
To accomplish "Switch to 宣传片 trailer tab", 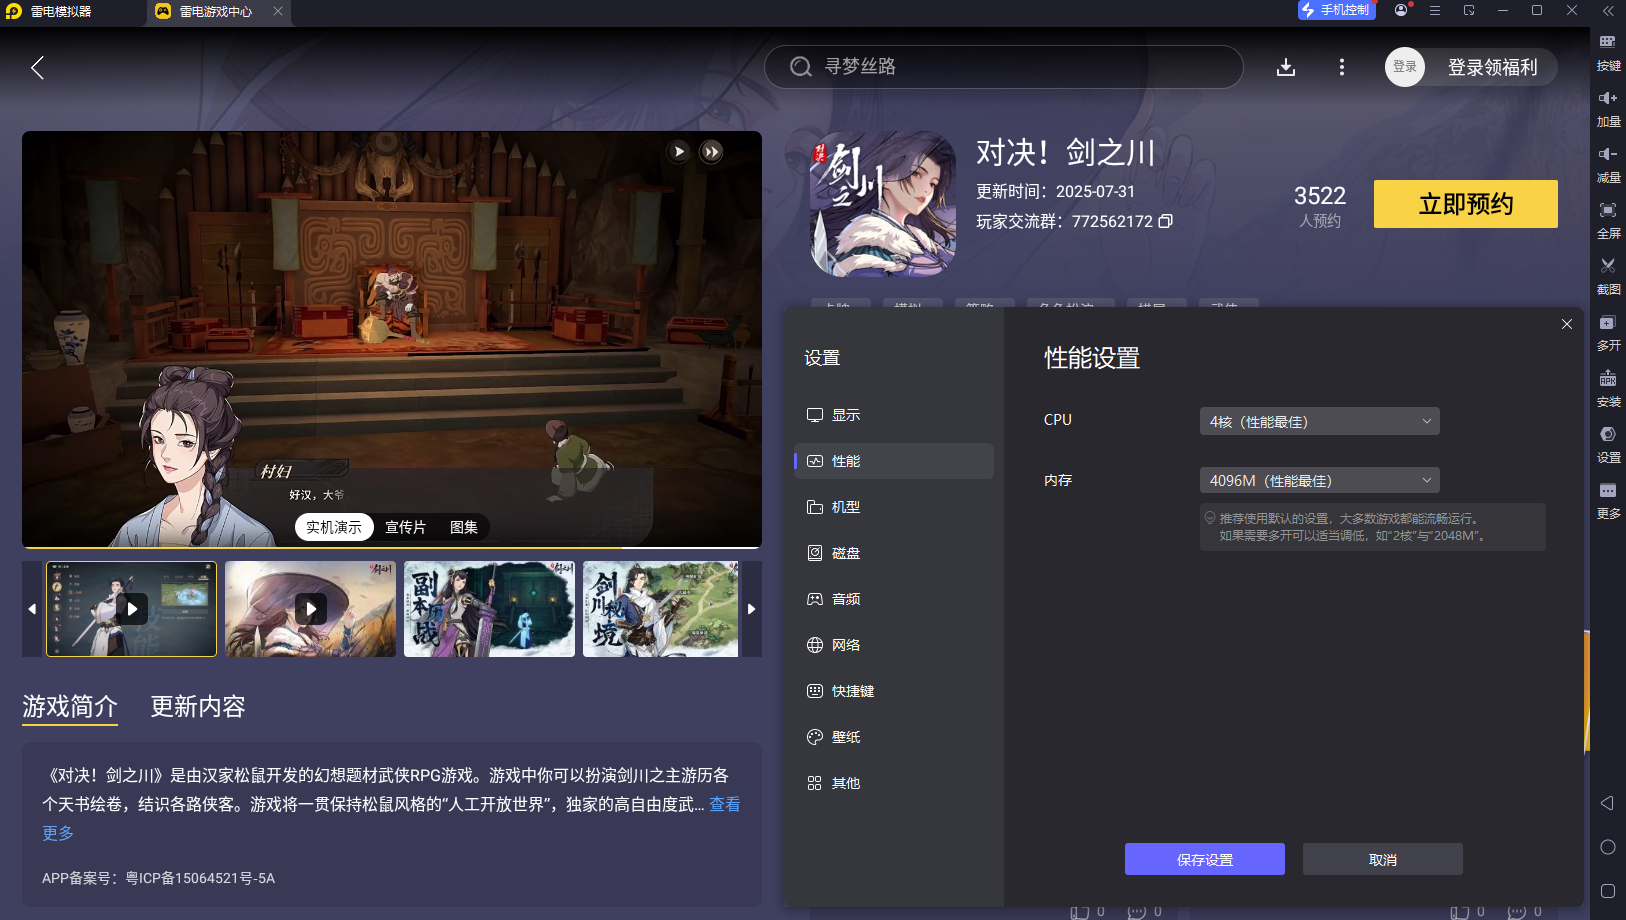I will [x=406, y=527].
